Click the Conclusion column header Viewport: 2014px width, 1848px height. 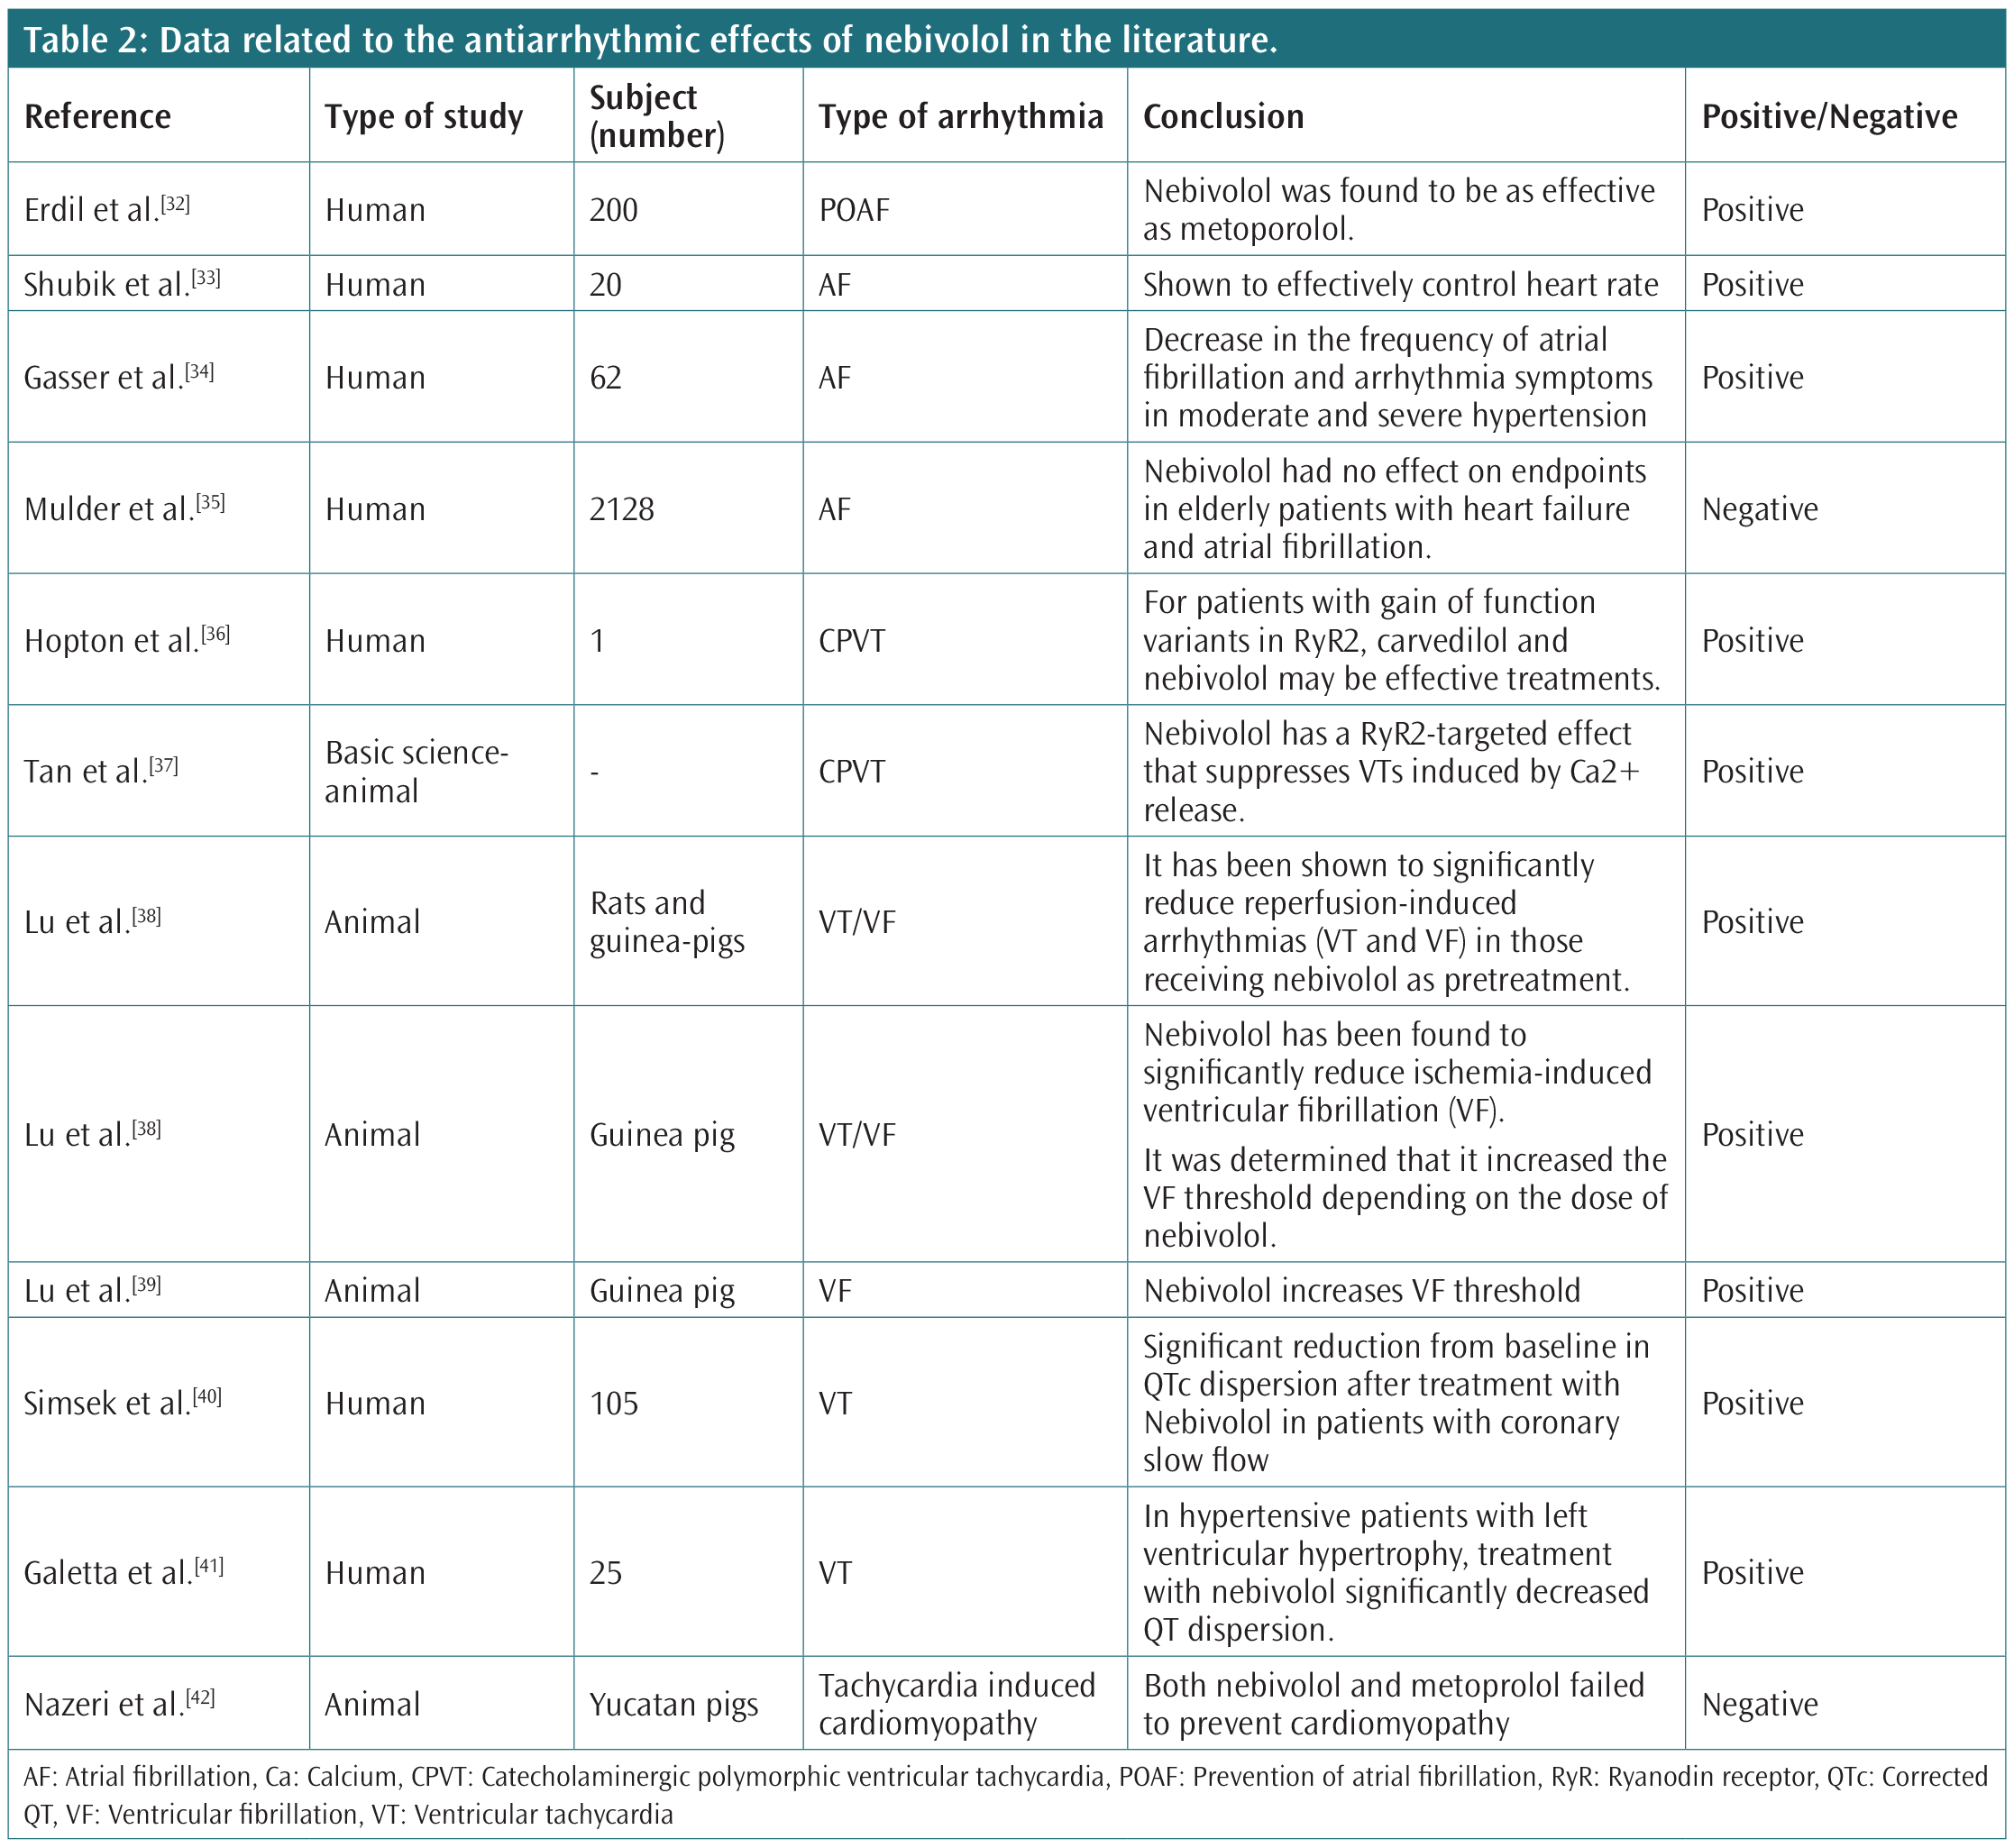1222,116
